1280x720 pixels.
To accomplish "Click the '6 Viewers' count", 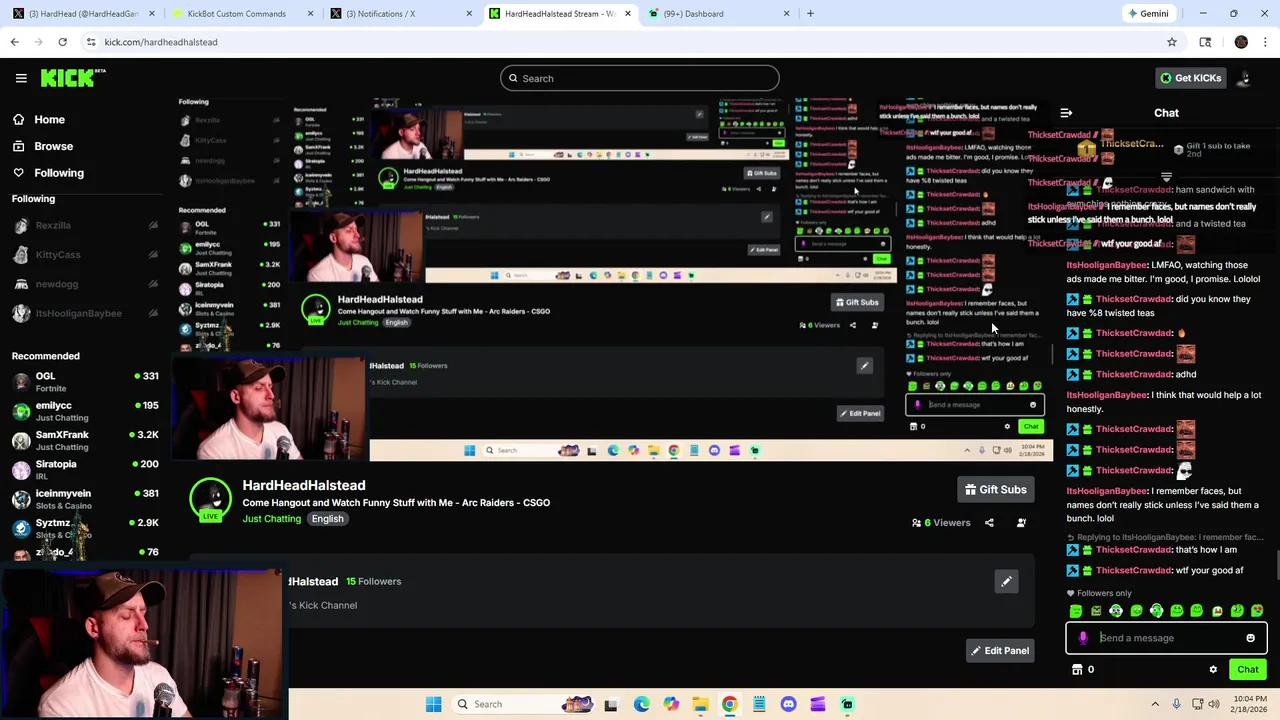I will pos(941,522).
